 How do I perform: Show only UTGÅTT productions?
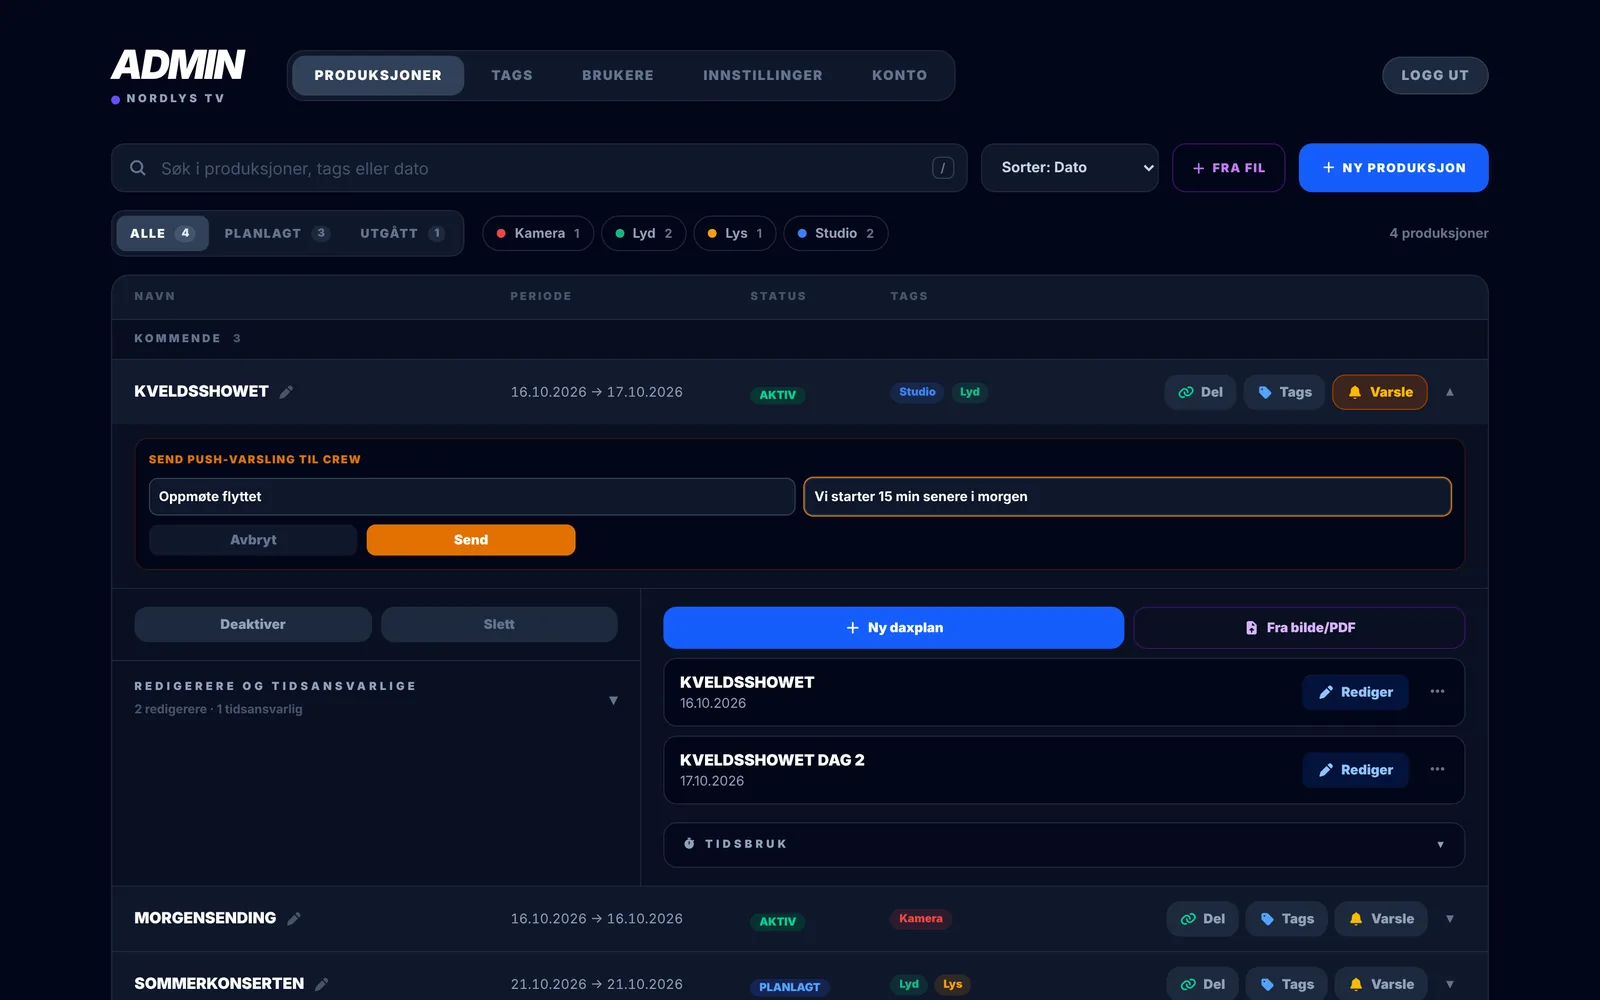[402, 233]
